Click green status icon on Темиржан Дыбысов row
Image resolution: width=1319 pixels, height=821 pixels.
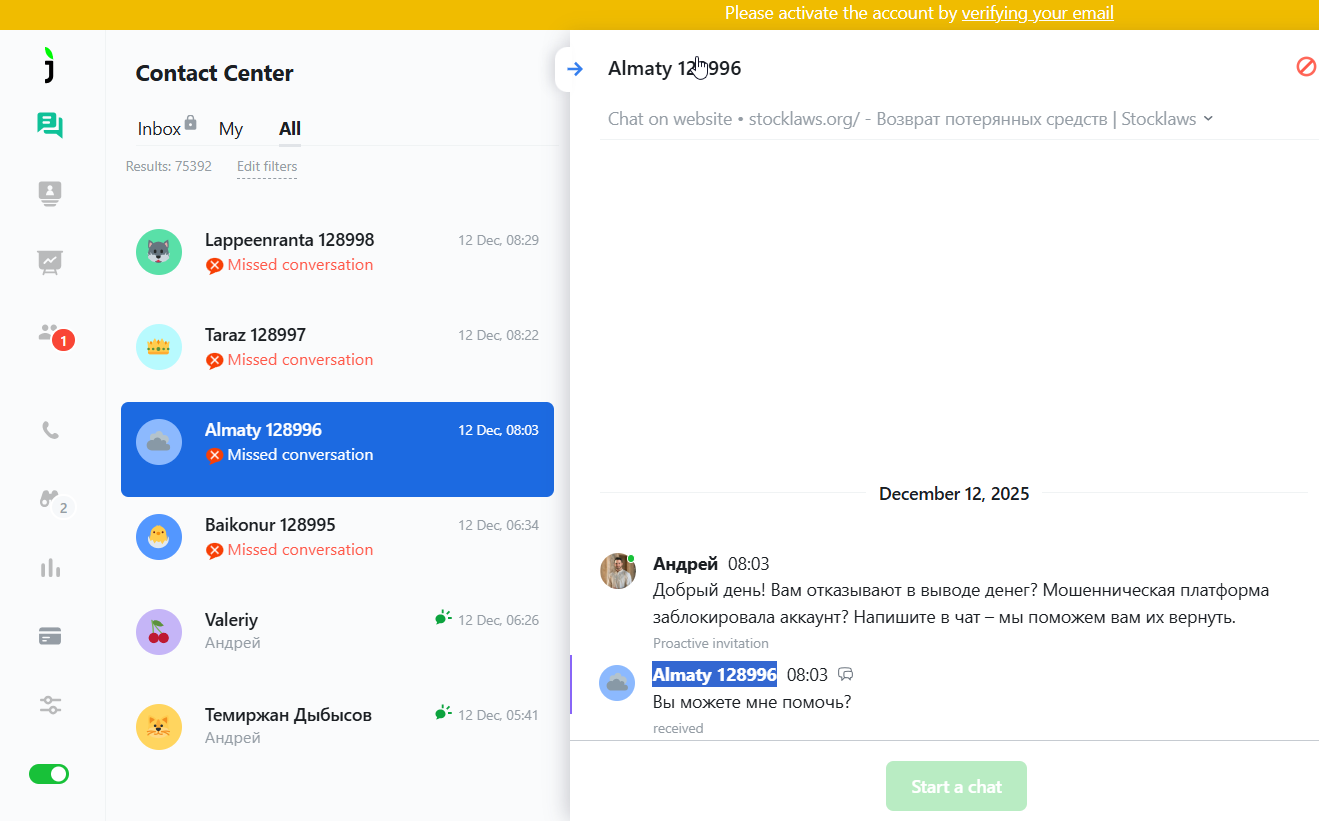pos(444,714)
